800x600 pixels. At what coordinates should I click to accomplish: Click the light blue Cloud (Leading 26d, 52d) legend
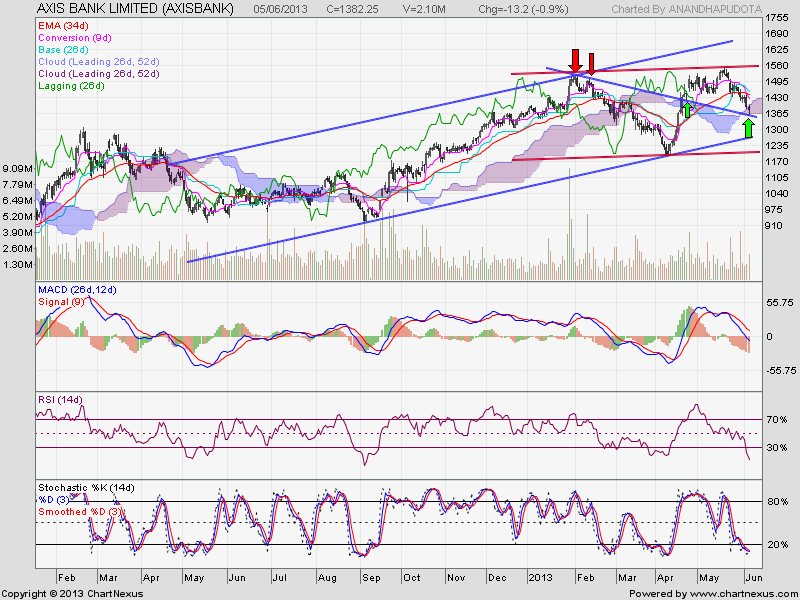point(99,61)
